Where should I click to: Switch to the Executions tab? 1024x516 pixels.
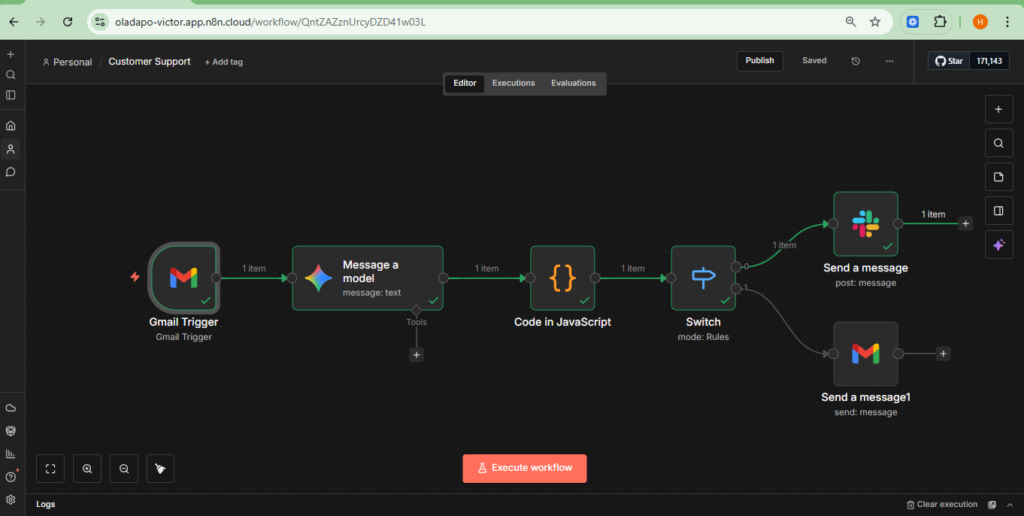coord(513,83)
